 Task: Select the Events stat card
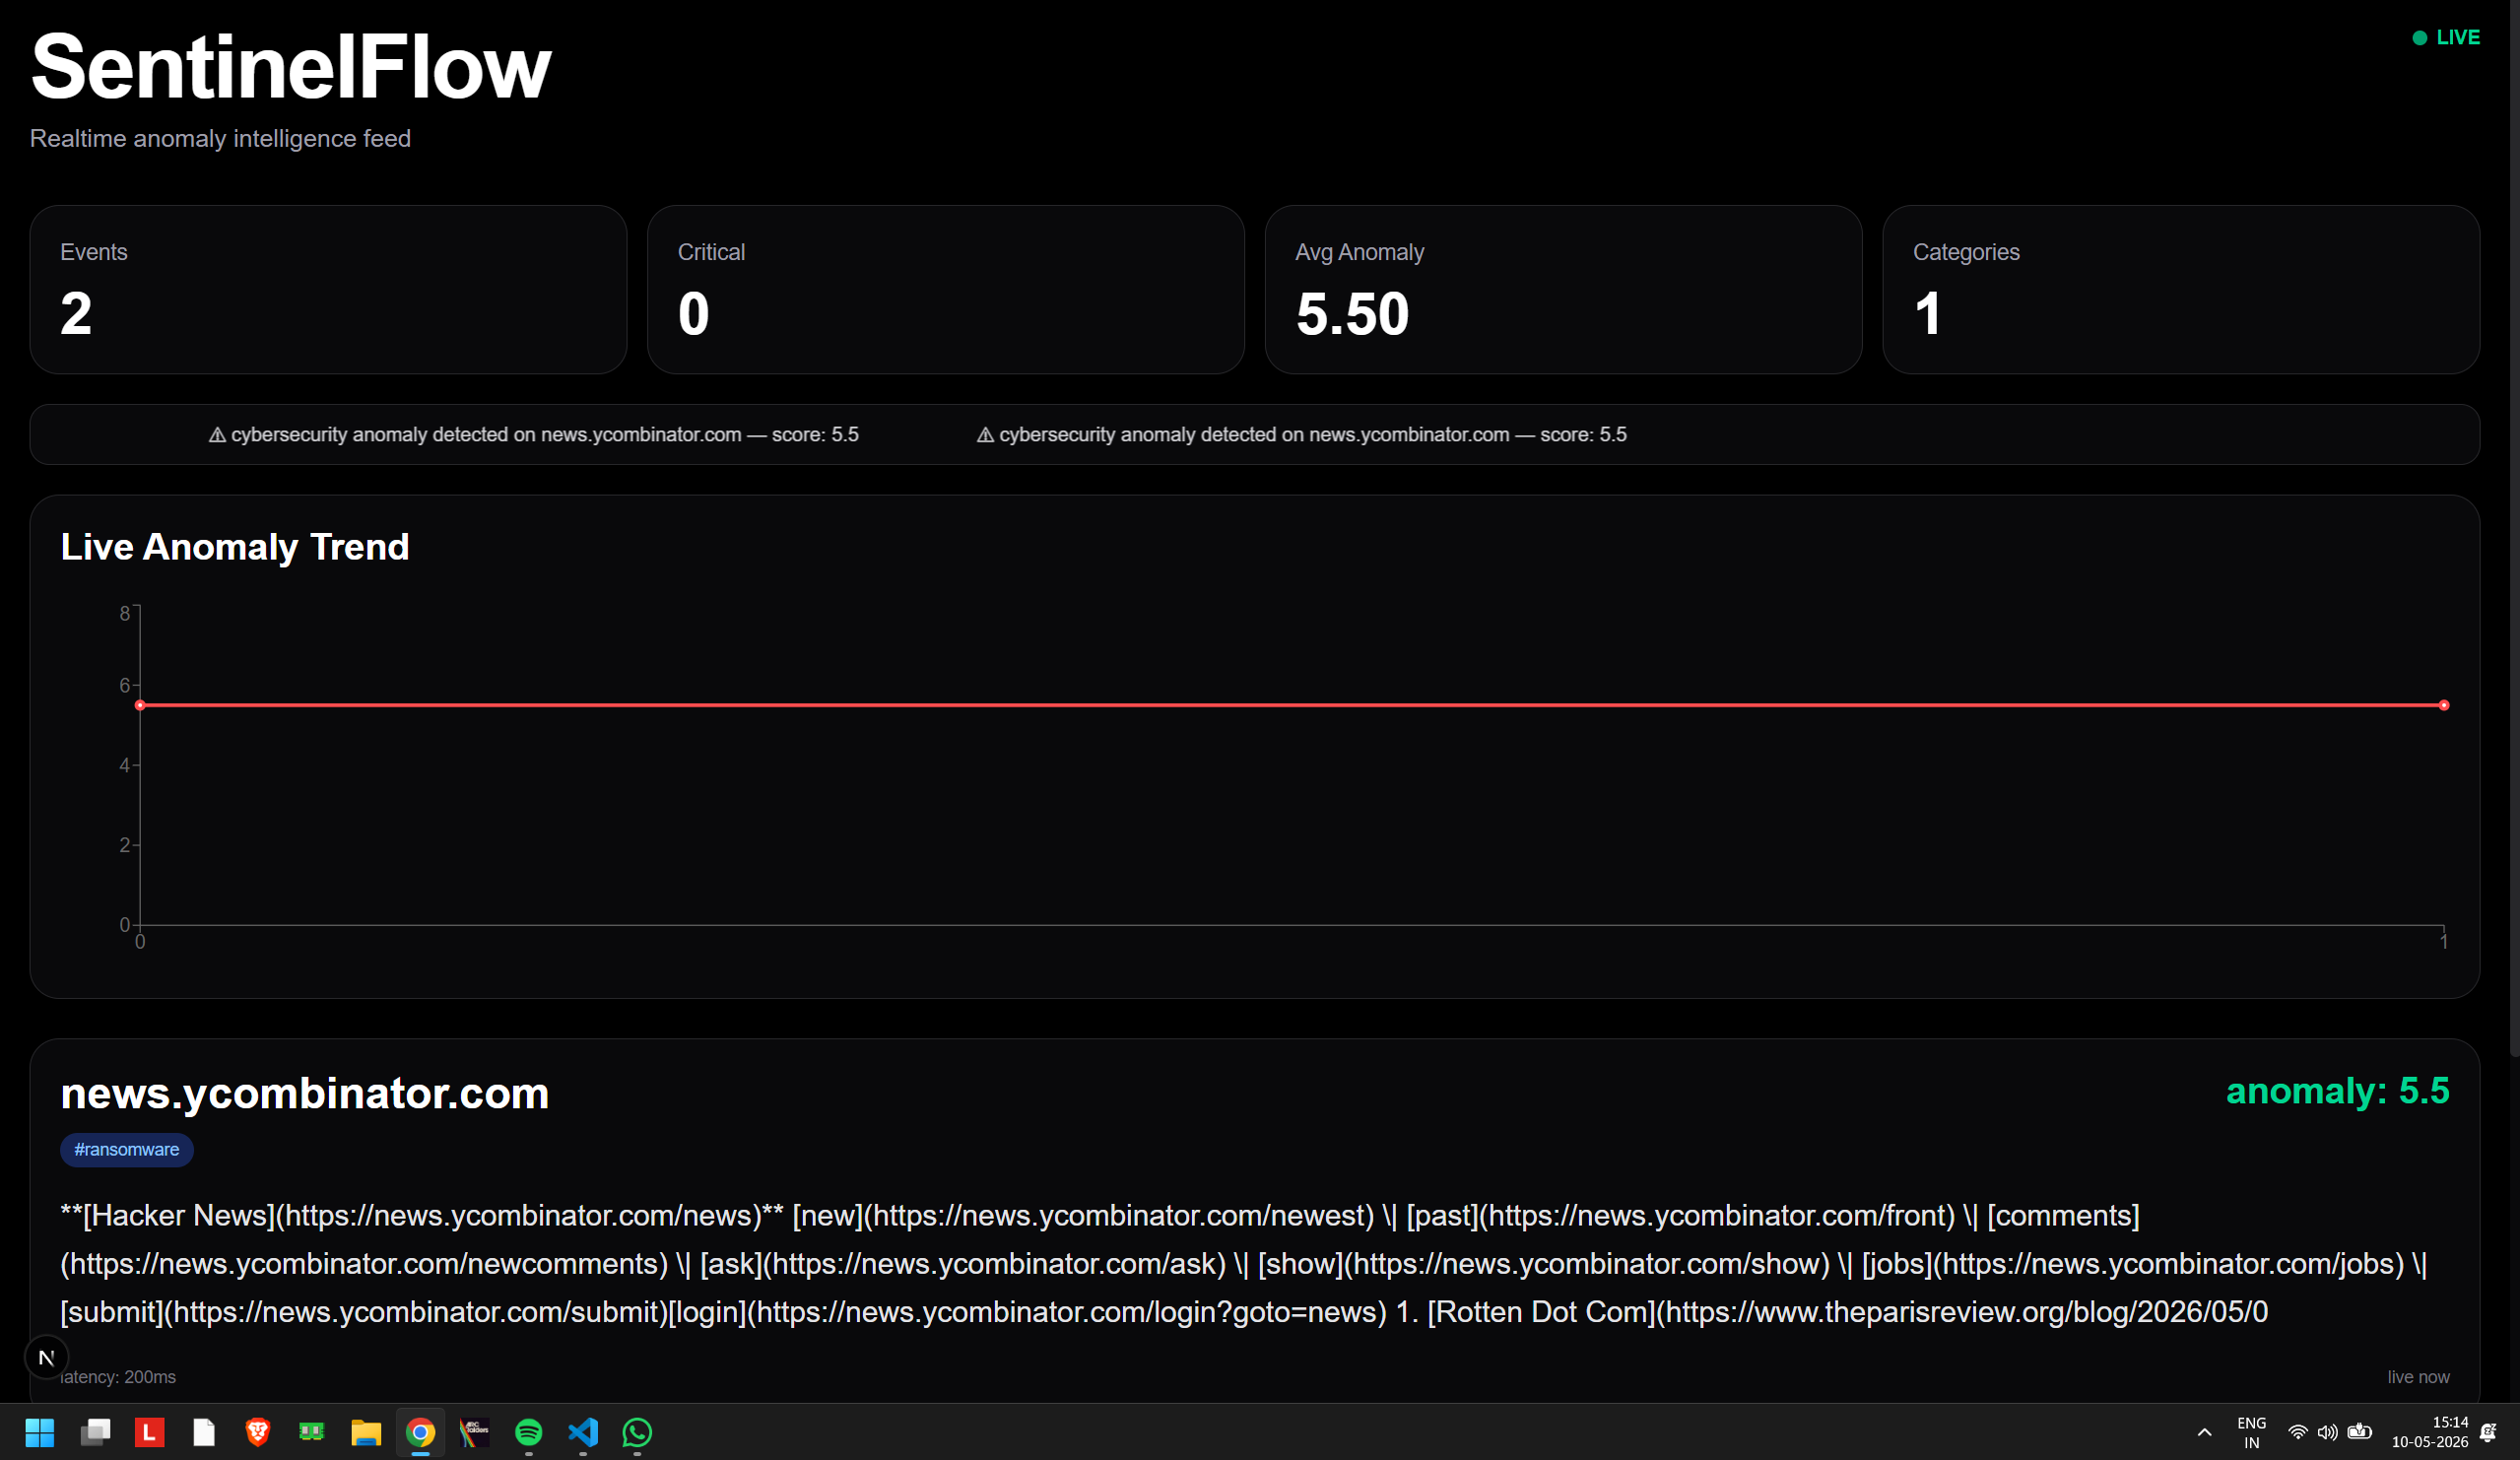328,290
